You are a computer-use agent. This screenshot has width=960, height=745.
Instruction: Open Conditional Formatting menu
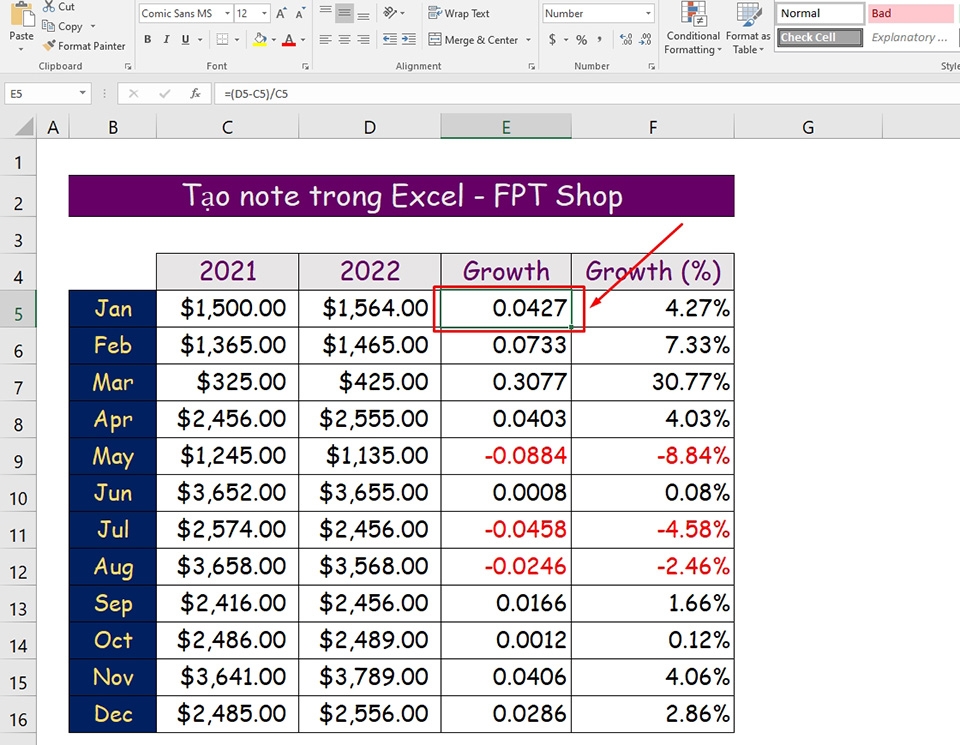[x=693, y=28]
